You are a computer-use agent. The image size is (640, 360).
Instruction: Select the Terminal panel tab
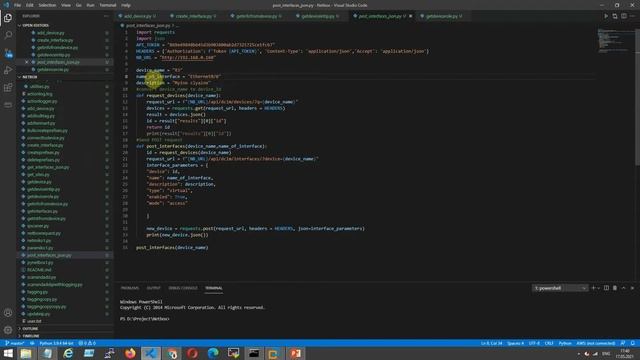(214, 288)
